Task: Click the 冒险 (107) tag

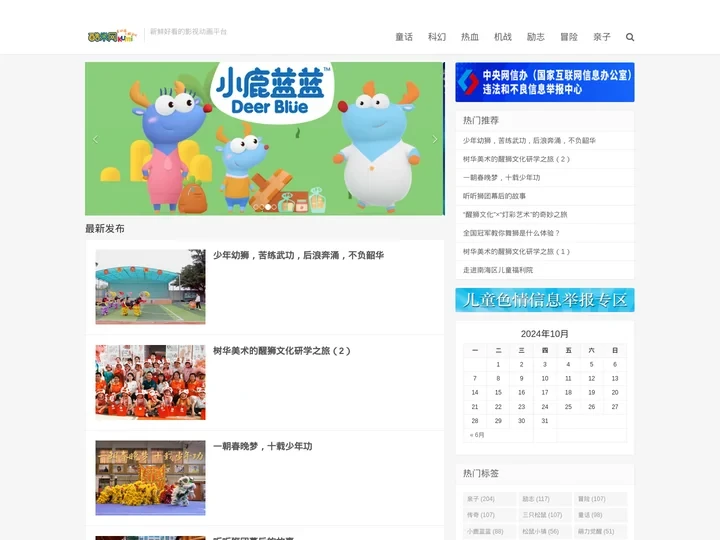Action: coord(591,499)
